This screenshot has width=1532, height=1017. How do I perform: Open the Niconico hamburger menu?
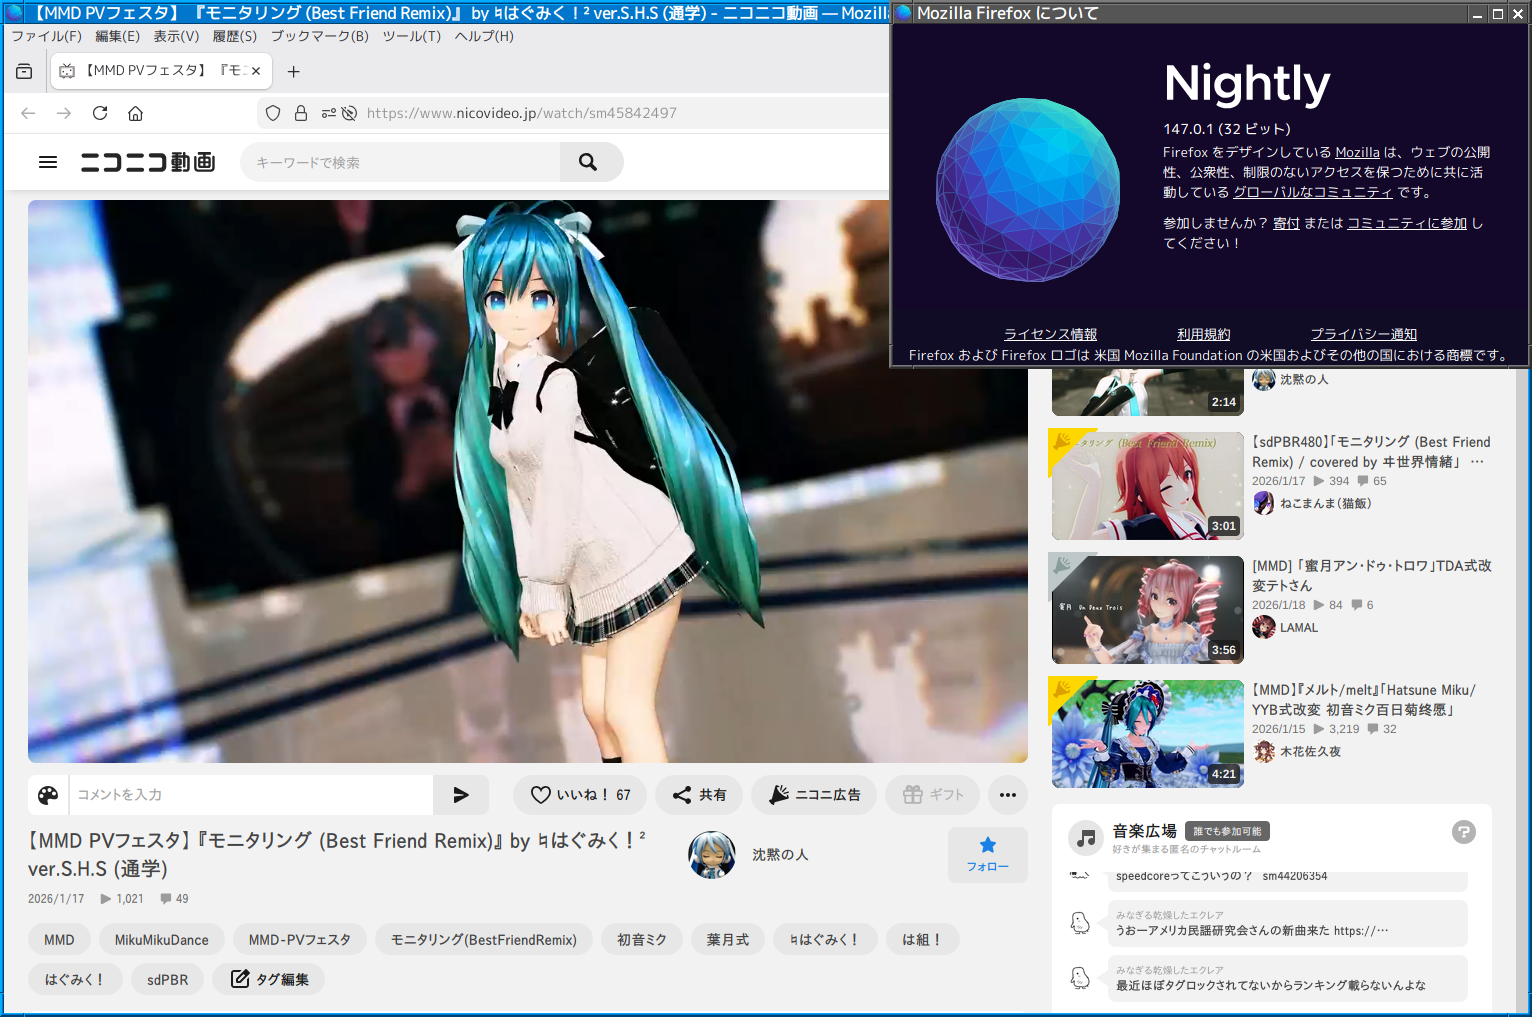48,162
